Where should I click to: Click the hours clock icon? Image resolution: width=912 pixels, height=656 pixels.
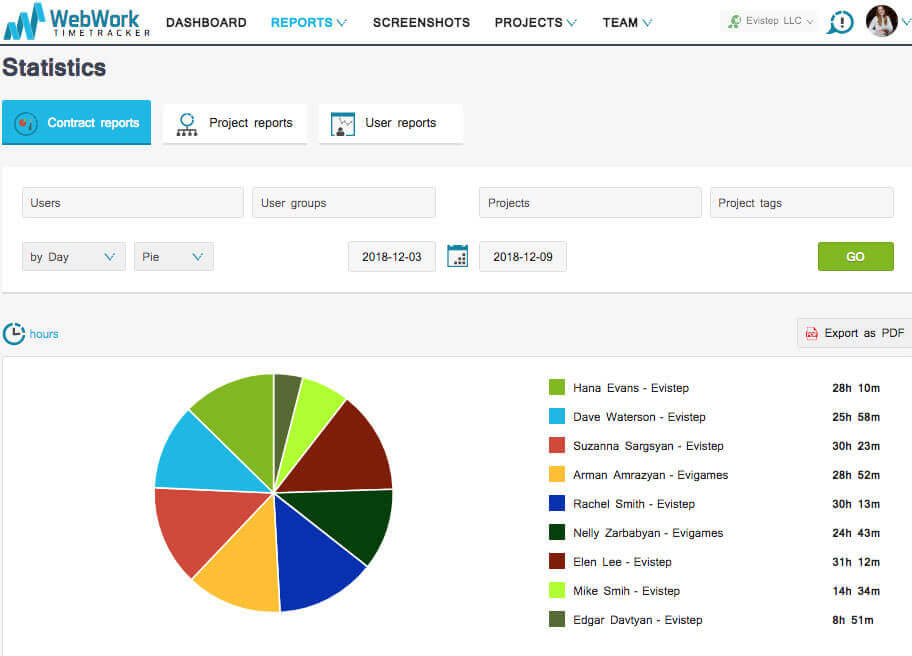pos(13,334)
